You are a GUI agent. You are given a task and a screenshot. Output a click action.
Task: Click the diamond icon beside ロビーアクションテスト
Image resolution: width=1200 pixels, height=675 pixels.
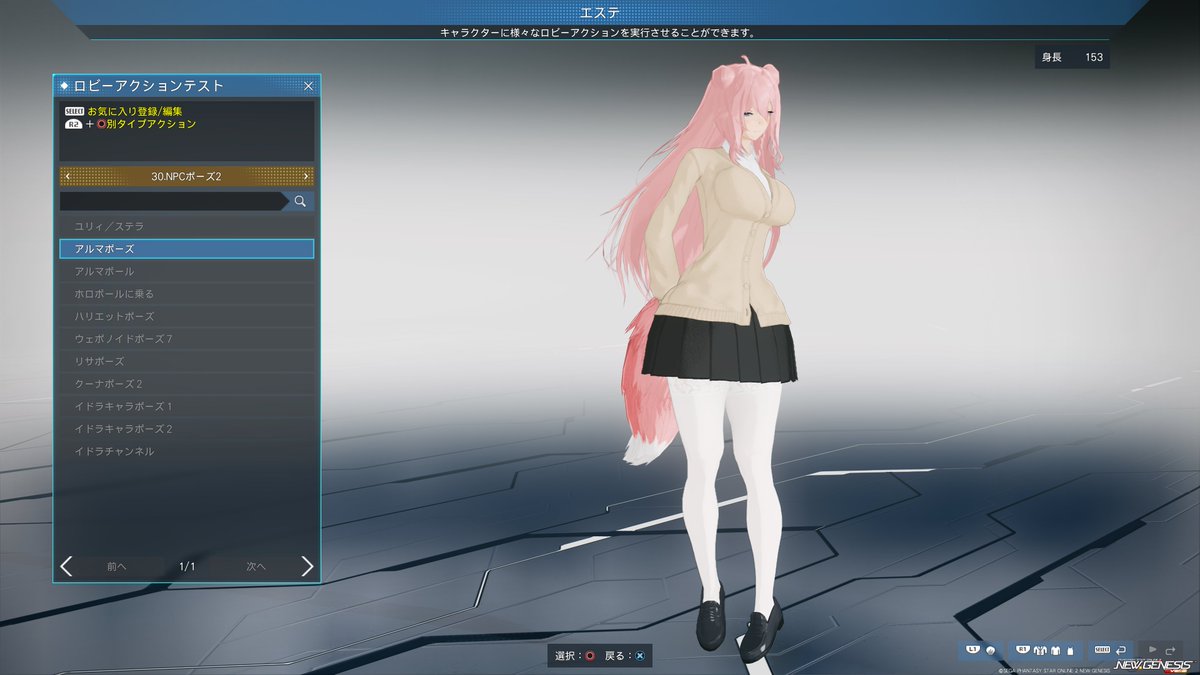(65, 86)
